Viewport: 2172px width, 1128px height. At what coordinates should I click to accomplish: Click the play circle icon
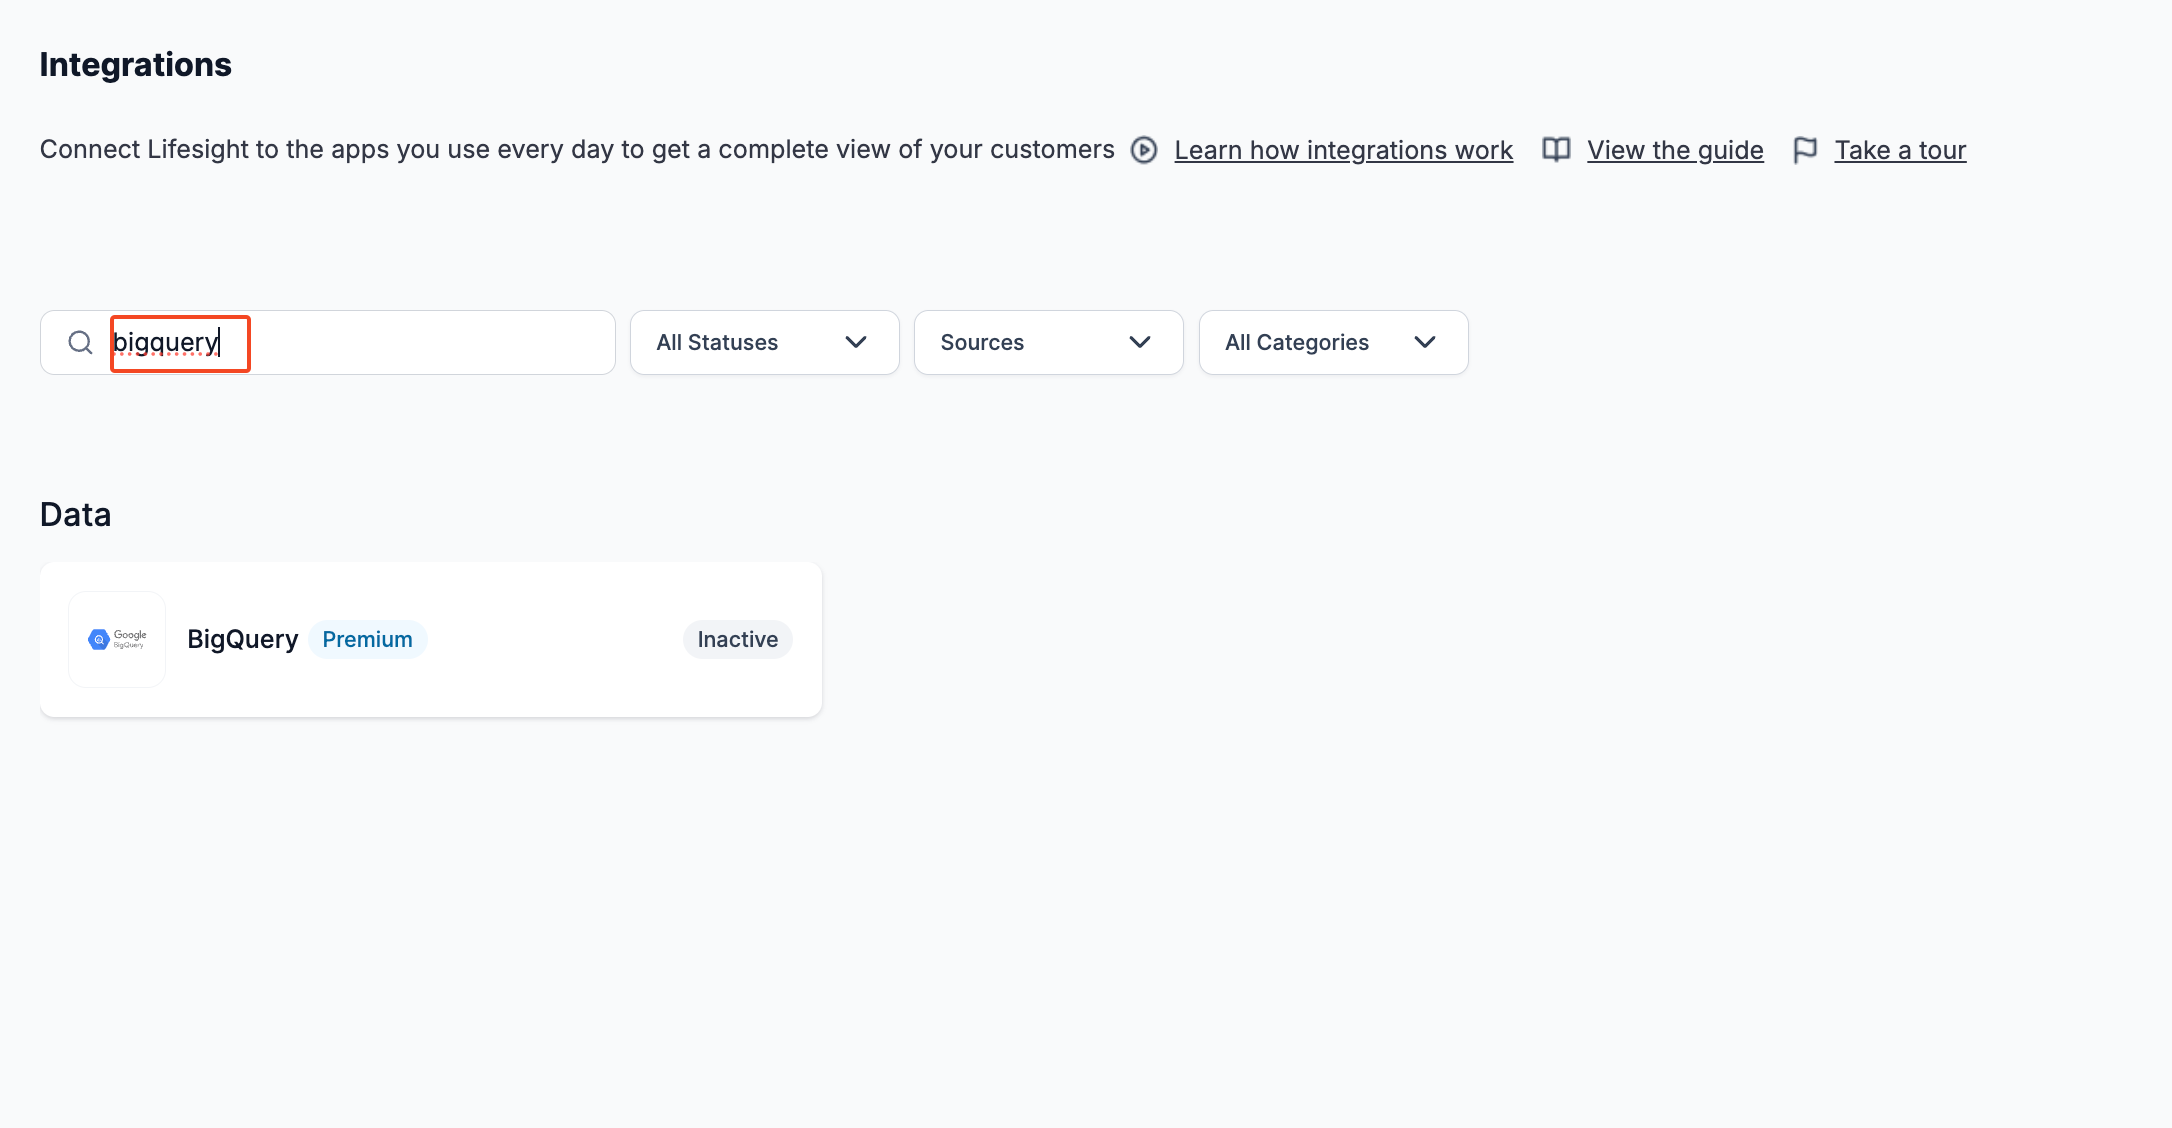[1144, 150]
